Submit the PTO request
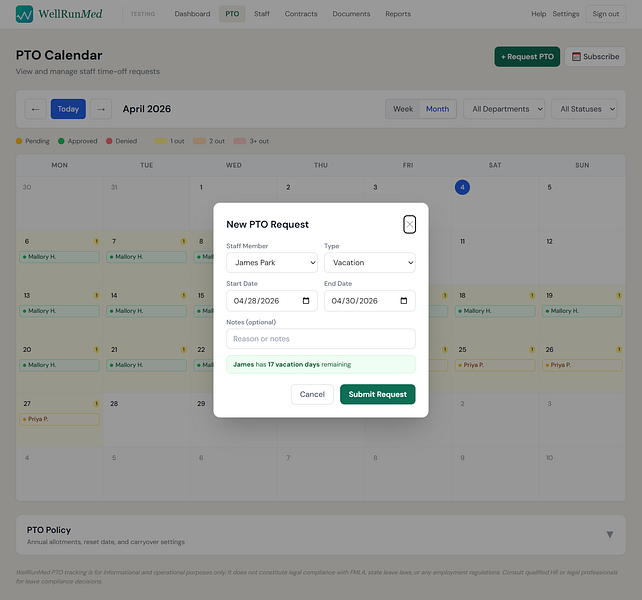The height and width of the screenshot is (600, 642). pos(378,394)
